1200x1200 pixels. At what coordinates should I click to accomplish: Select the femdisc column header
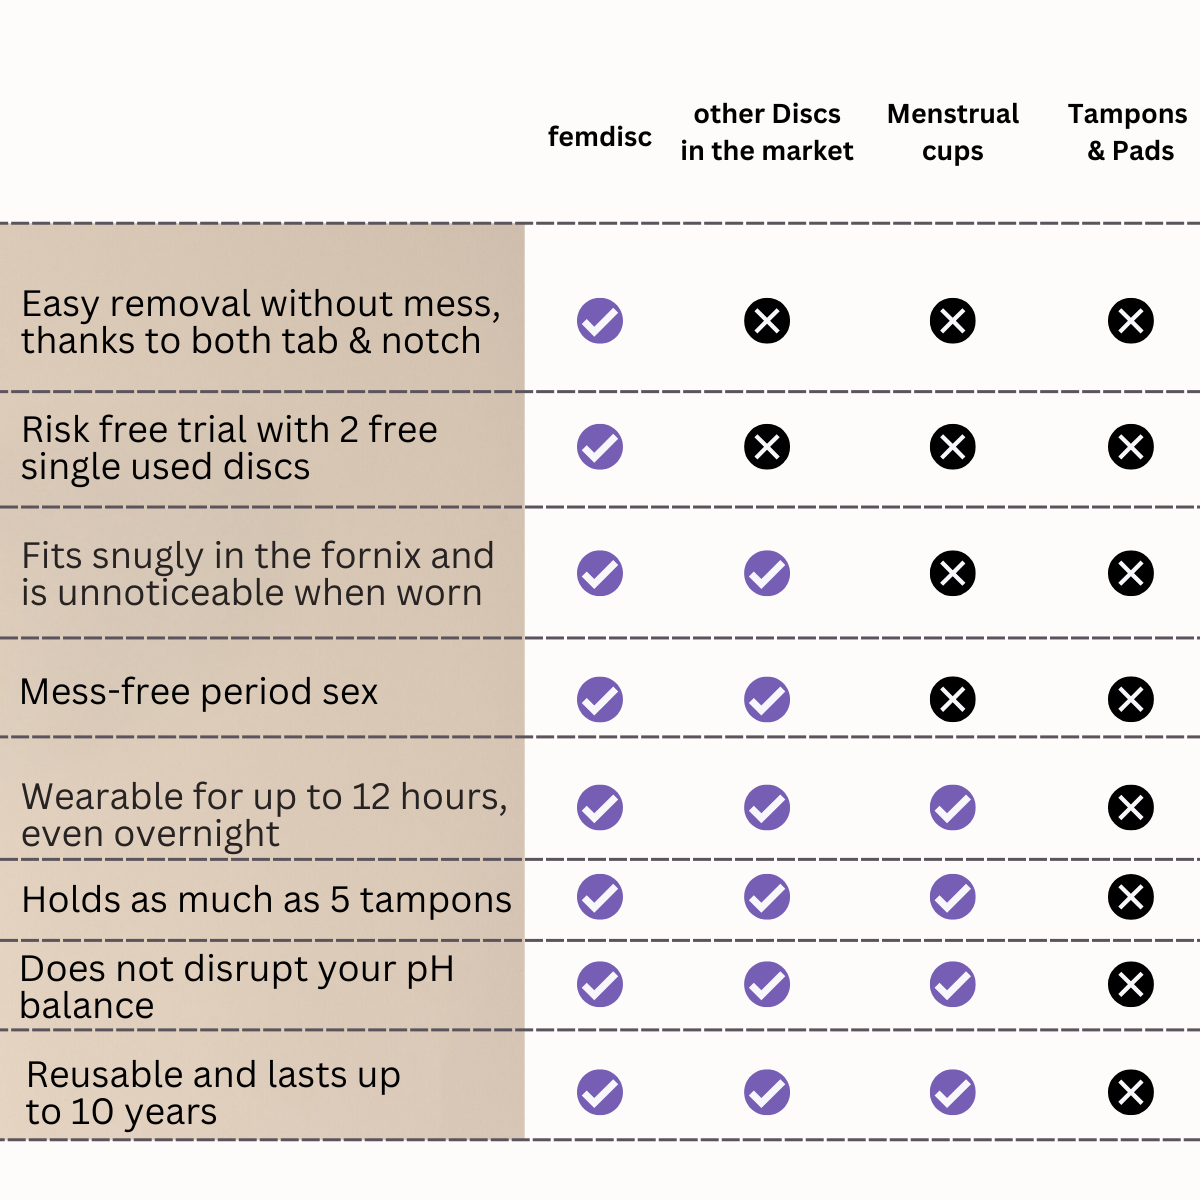(600, 136)
